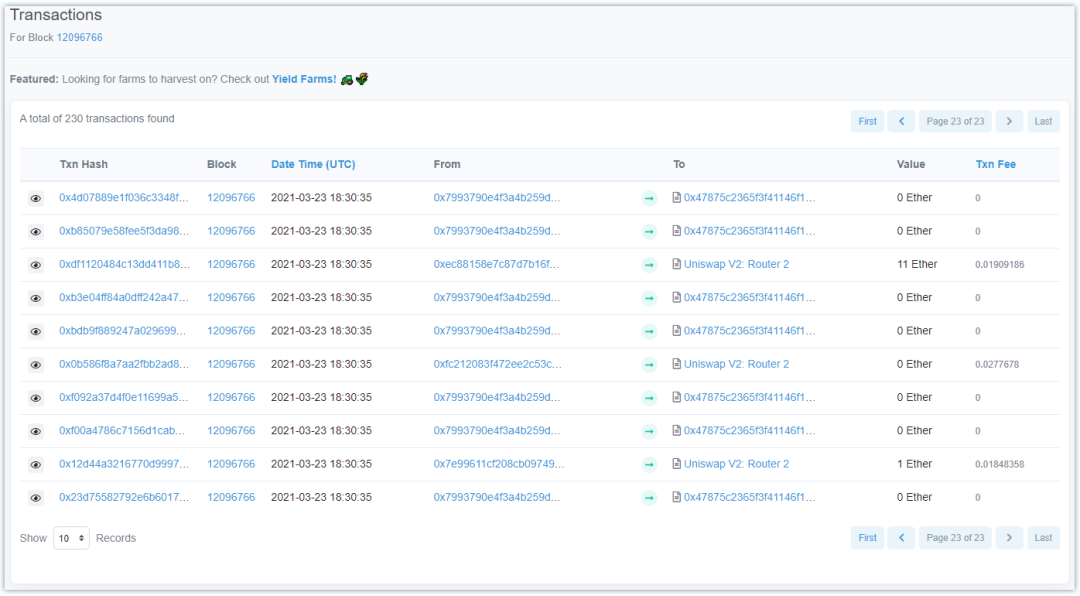Viewport: 1080px width, 596px height.
Task: Open the Yield Farms featured link
Action: 304,79
